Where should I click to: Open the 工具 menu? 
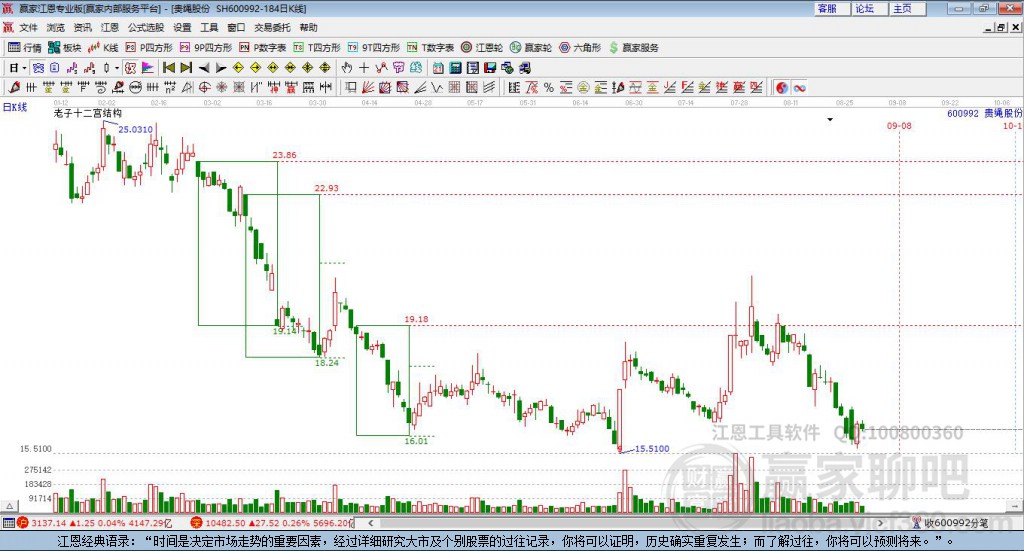click(x=209, y=27)
